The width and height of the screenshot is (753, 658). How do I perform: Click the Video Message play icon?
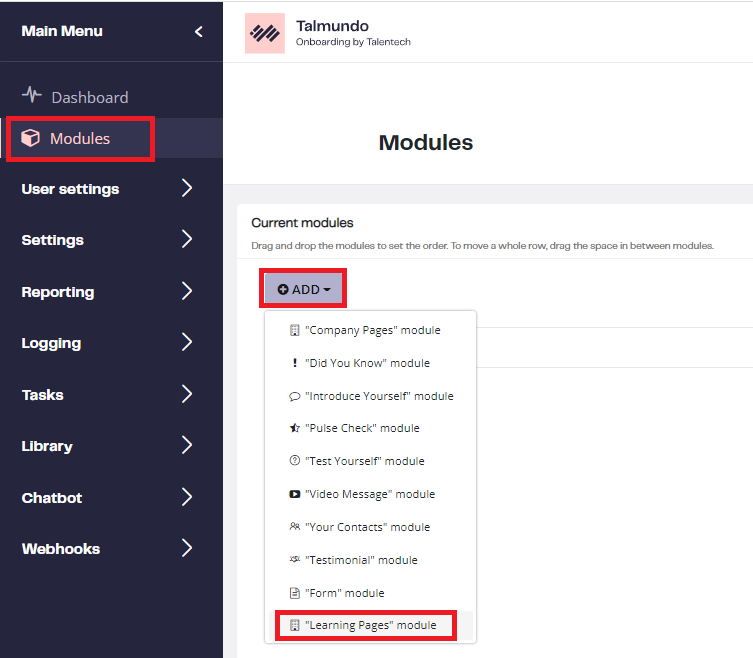coord(294,494)
